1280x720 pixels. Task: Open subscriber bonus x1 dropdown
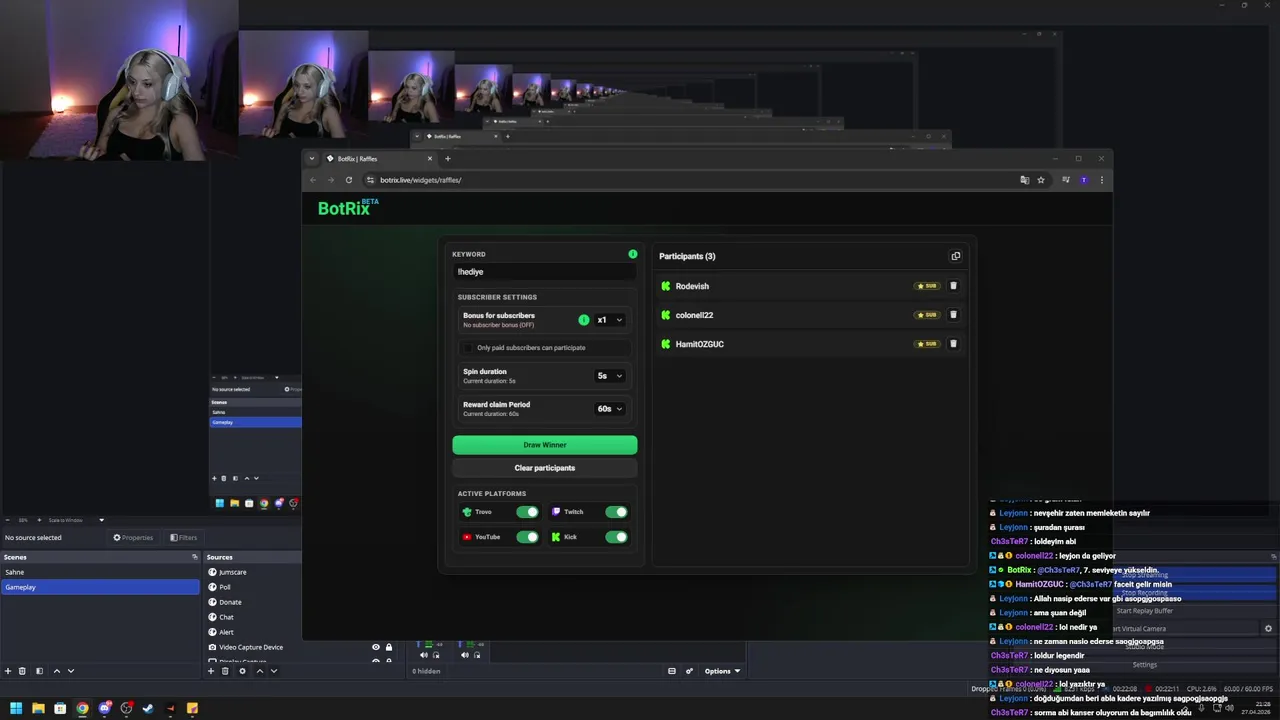click(610, 320)
